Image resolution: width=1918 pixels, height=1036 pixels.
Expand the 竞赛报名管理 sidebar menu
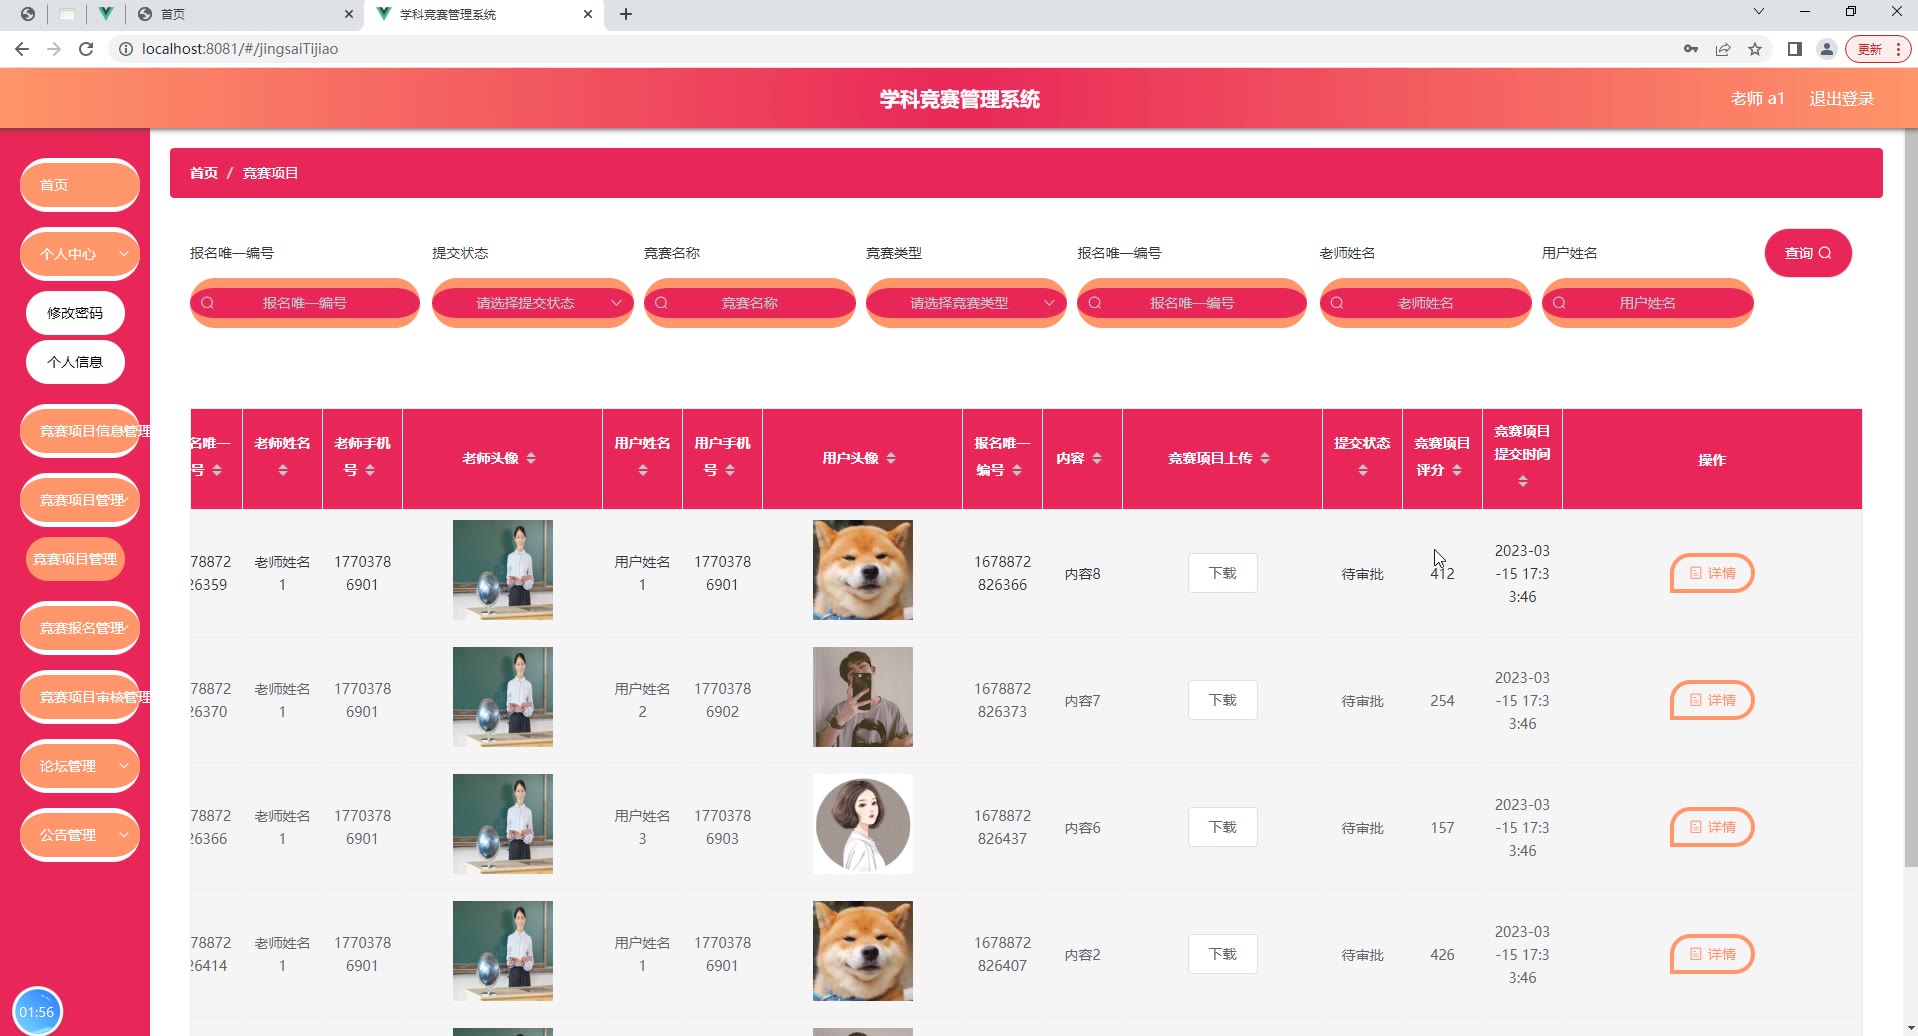point(80,628)
